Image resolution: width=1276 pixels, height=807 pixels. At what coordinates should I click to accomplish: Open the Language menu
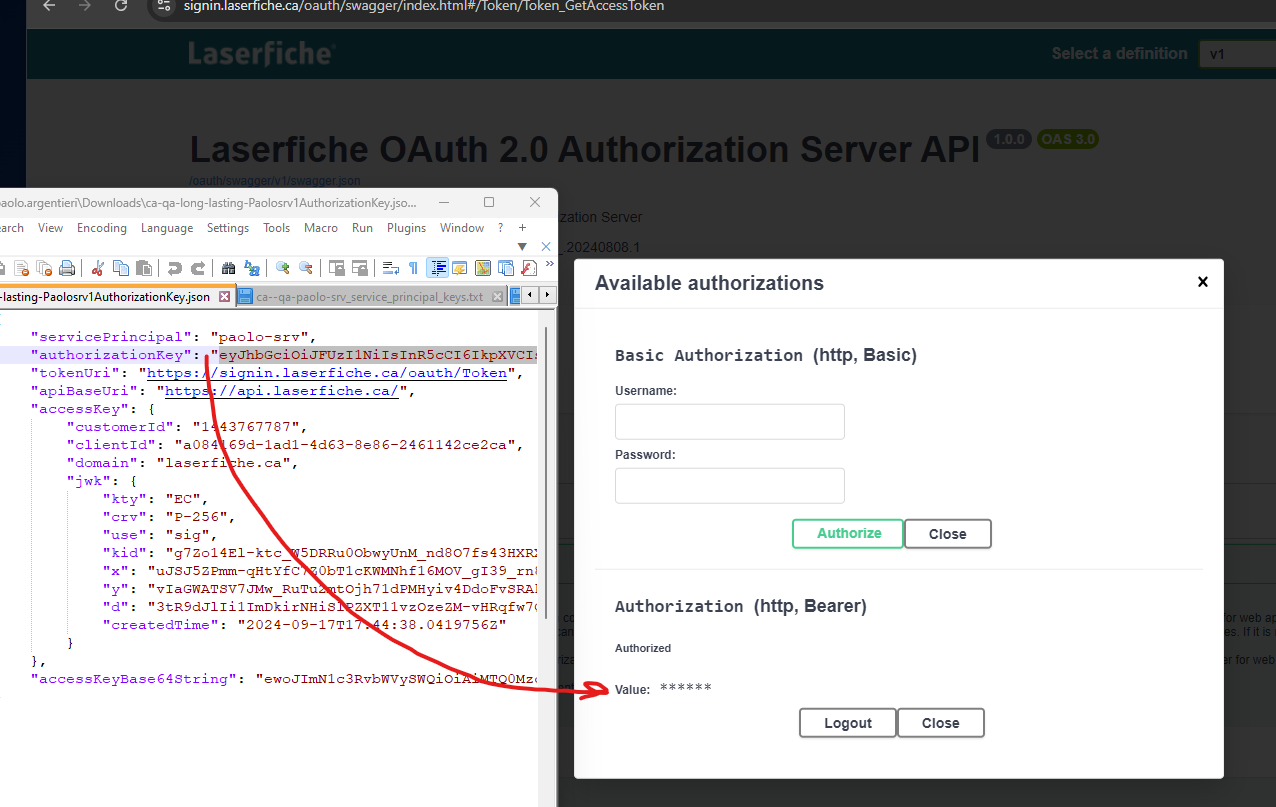coord(167,228)
